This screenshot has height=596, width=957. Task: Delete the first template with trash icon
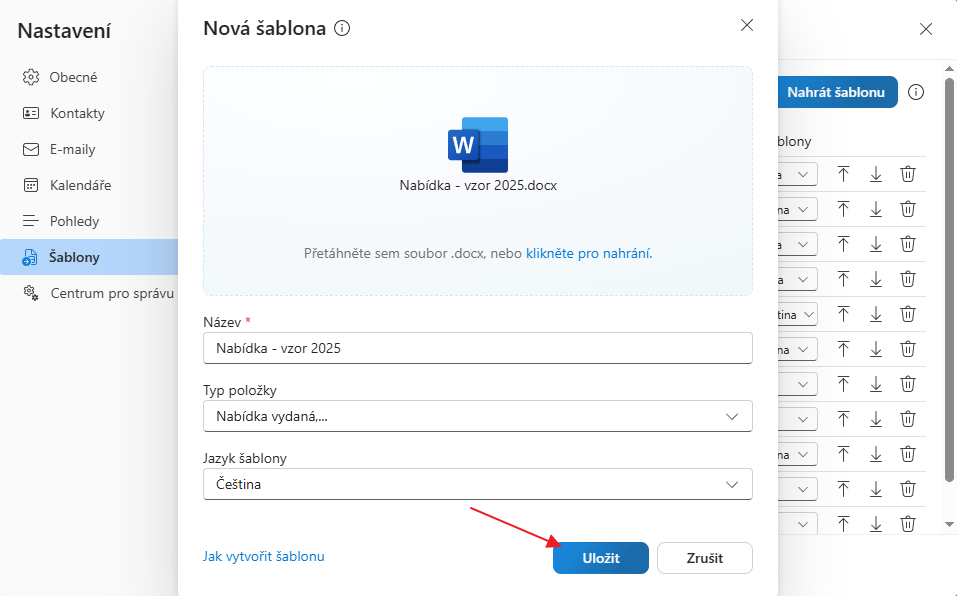pyautogui.click(x=908, y=174)
